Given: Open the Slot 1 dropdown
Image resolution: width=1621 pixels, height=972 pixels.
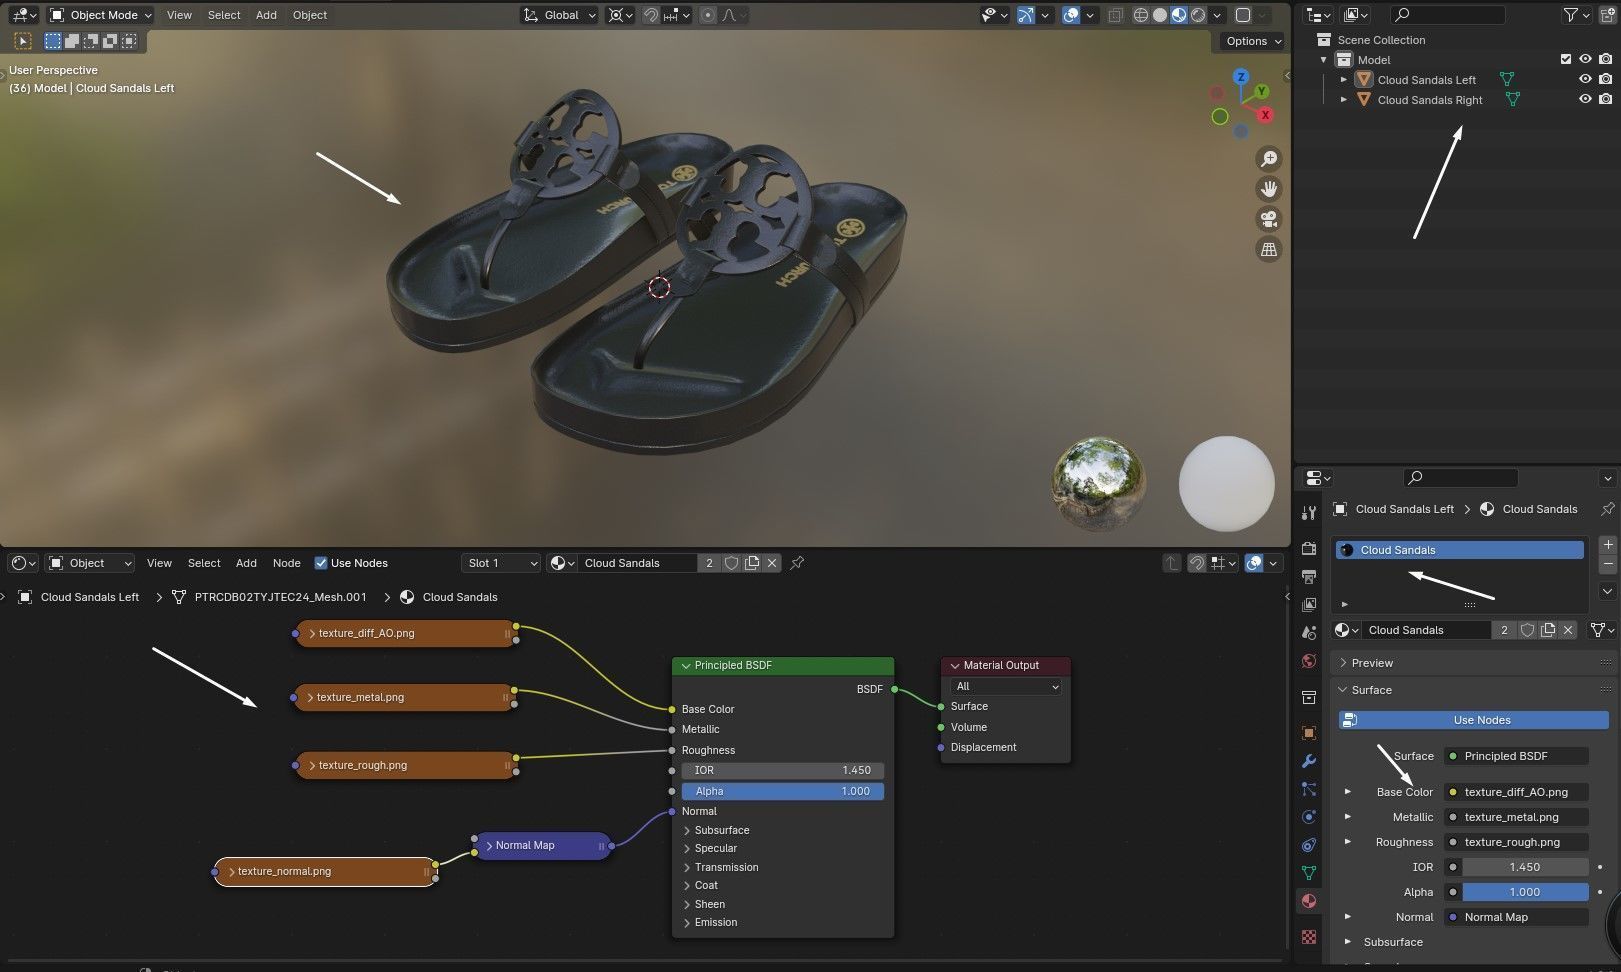Looking at the screenshot, I should (501, 563).
